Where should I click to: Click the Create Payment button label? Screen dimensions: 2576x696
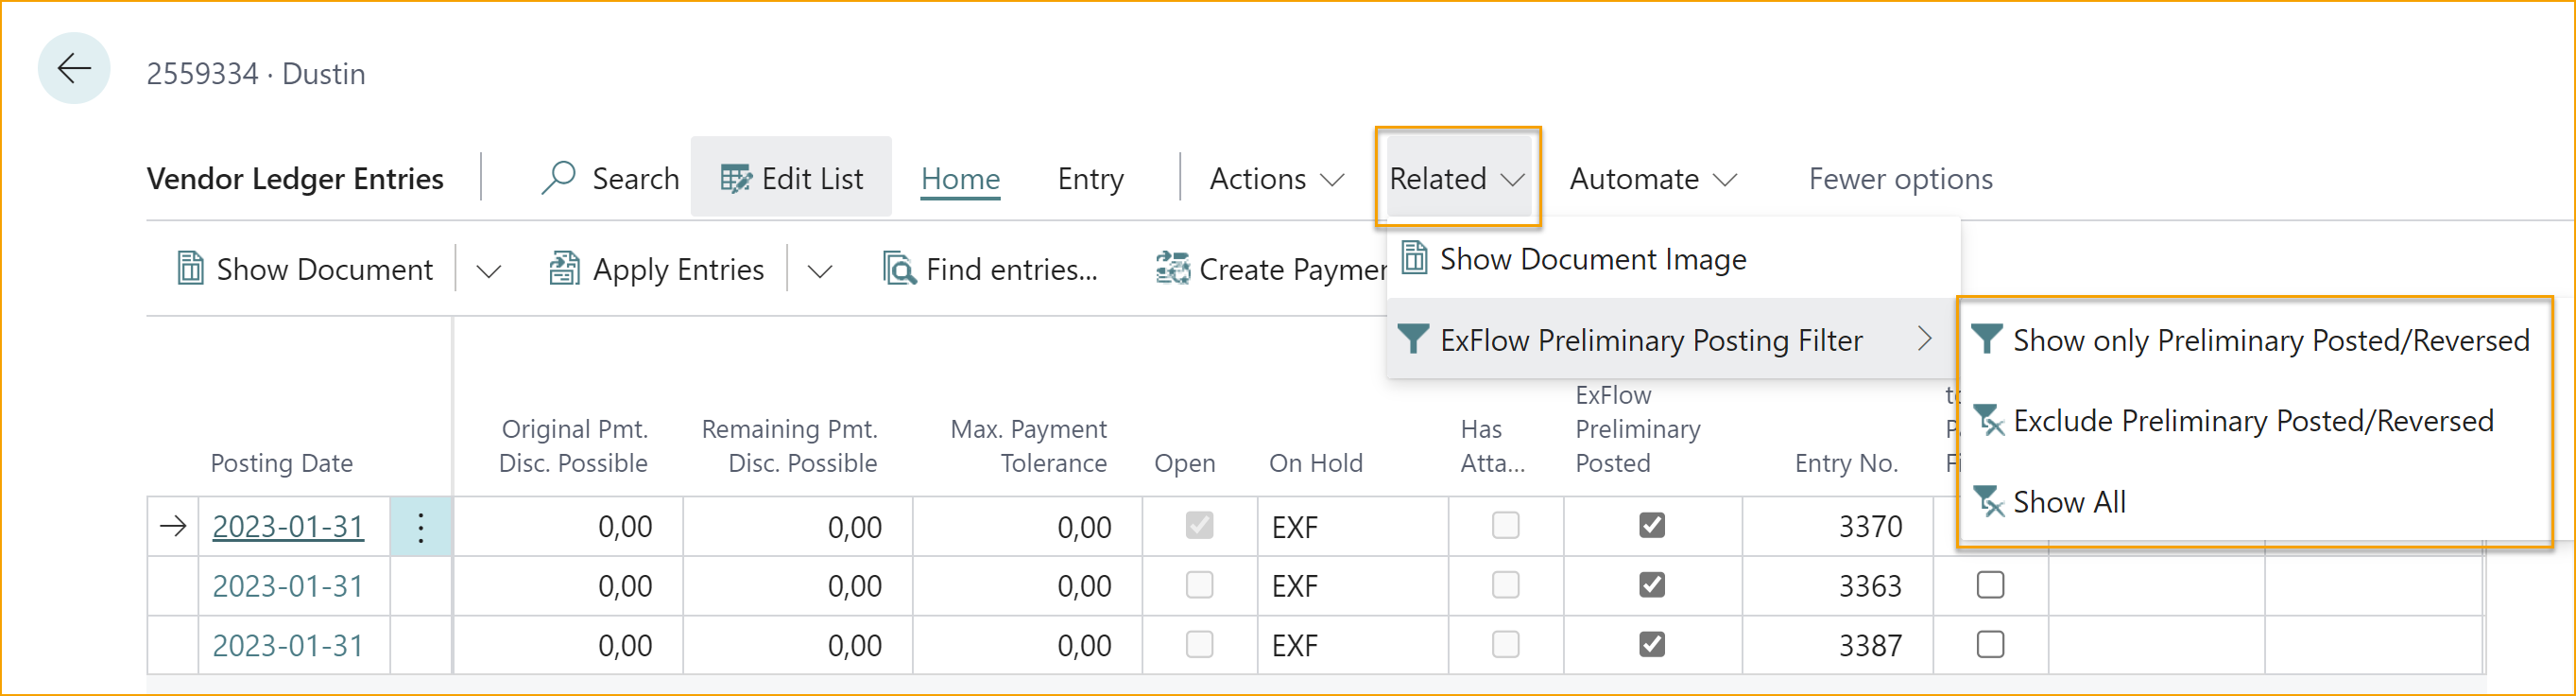click(1292, 269)
